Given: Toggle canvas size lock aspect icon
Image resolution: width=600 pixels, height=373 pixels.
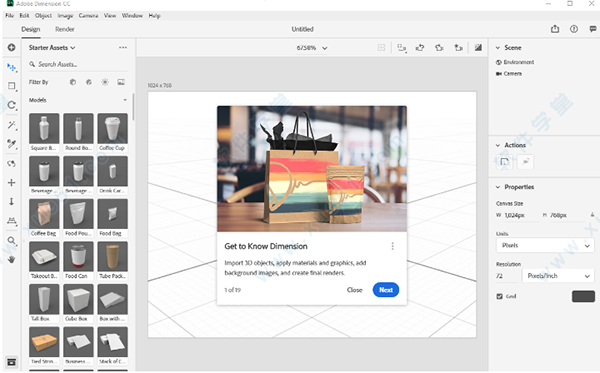Looking at the screenshot, I should (592, 215).
